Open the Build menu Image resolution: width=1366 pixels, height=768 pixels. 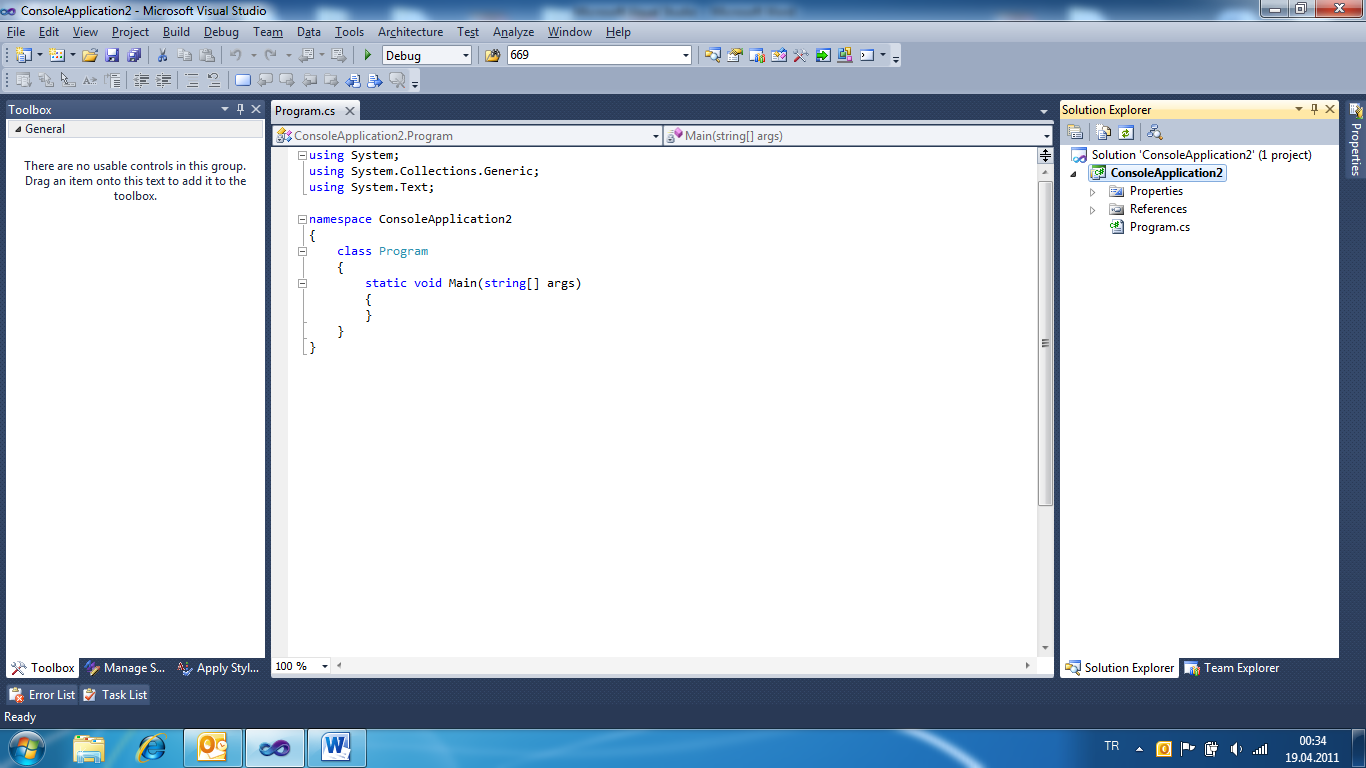click(x=176, y=32)
